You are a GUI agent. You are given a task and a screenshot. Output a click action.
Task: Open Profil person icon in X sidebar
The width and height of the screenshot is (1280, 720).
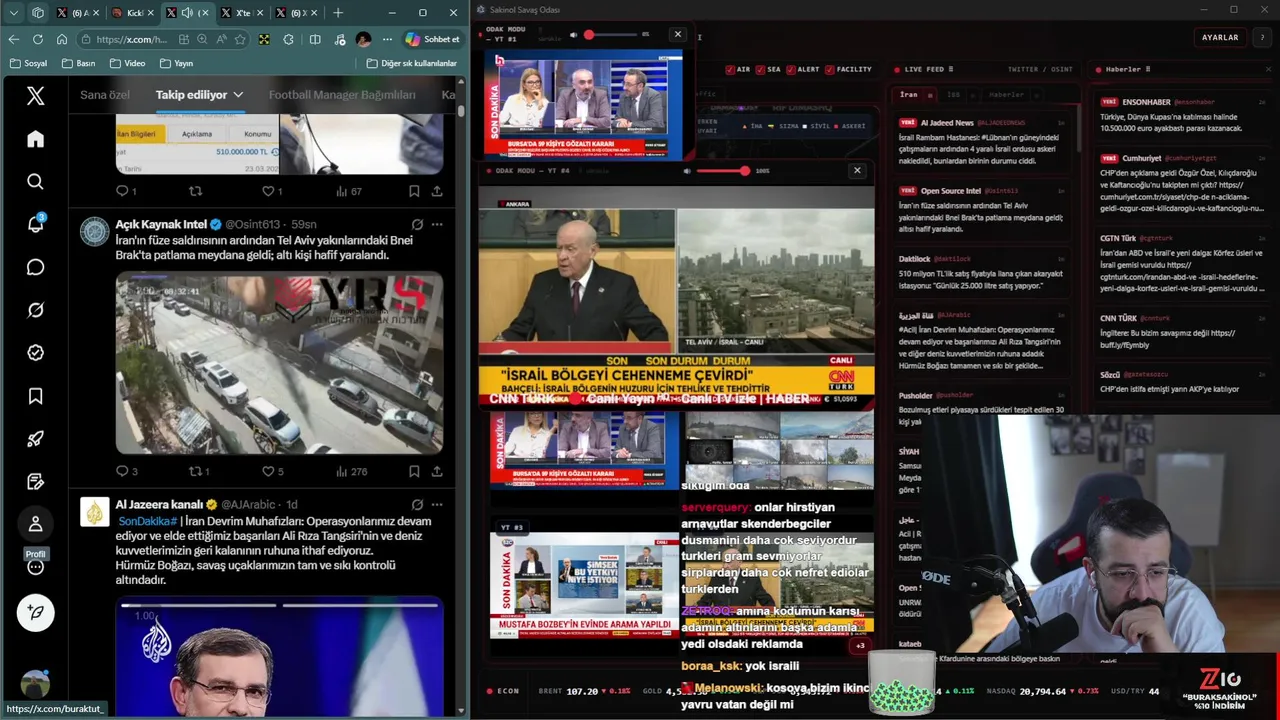35,524
